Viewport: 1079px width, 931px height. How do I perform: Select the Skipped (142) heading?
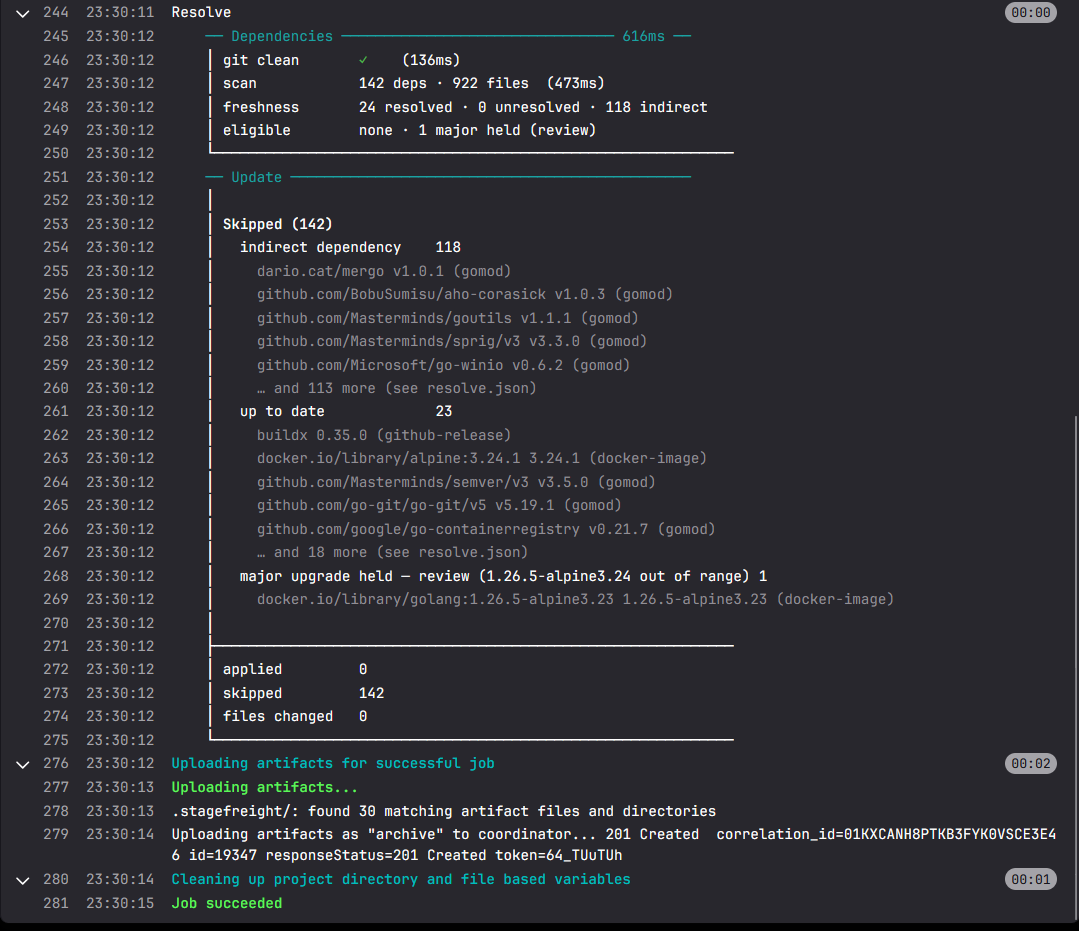pyautogui.click(x=277, y=224)
